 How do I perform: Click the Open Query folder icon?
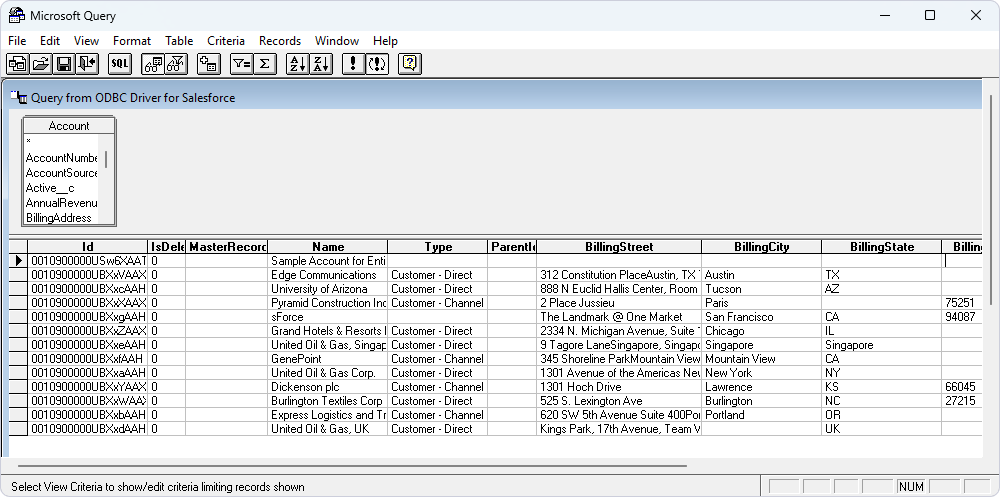pyautogui.click(x=41, y=64)
